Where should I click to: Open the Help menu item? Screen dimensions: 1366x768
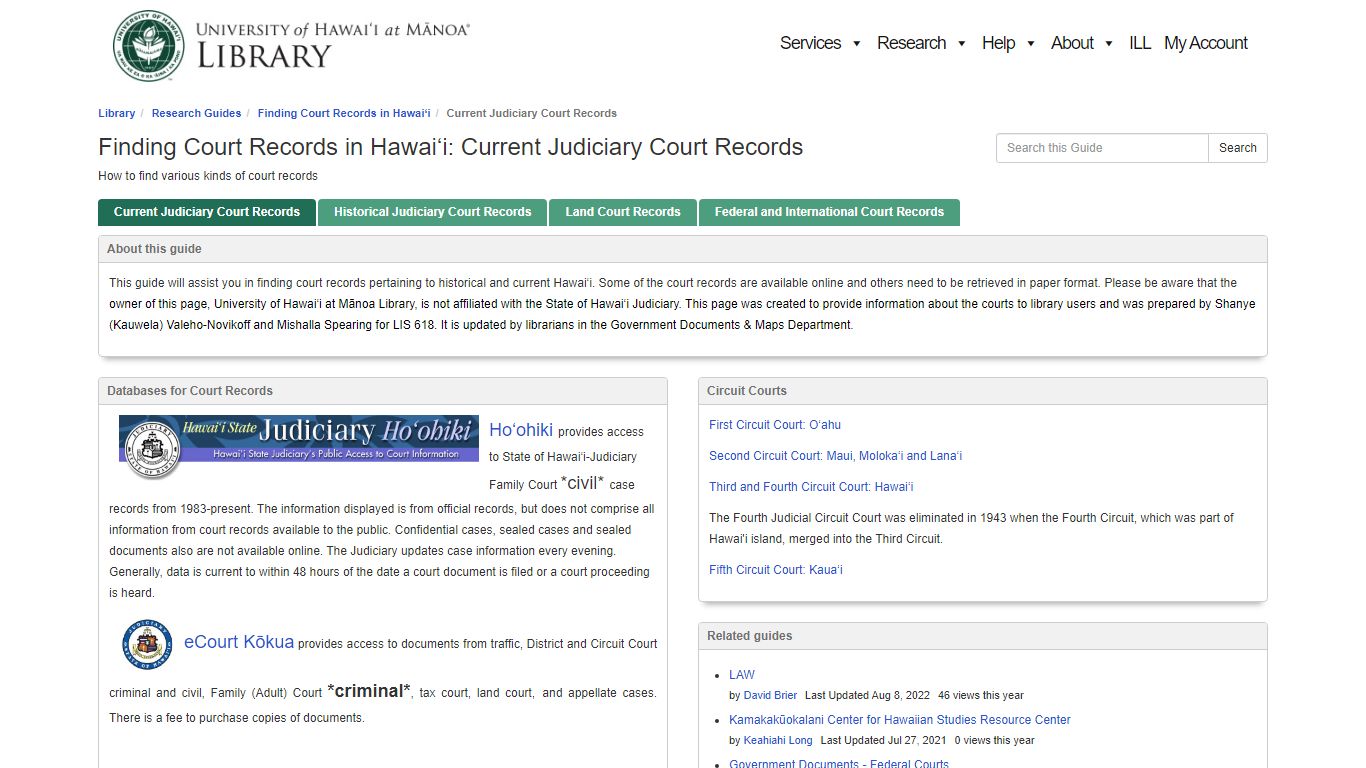tap(998, 43)
